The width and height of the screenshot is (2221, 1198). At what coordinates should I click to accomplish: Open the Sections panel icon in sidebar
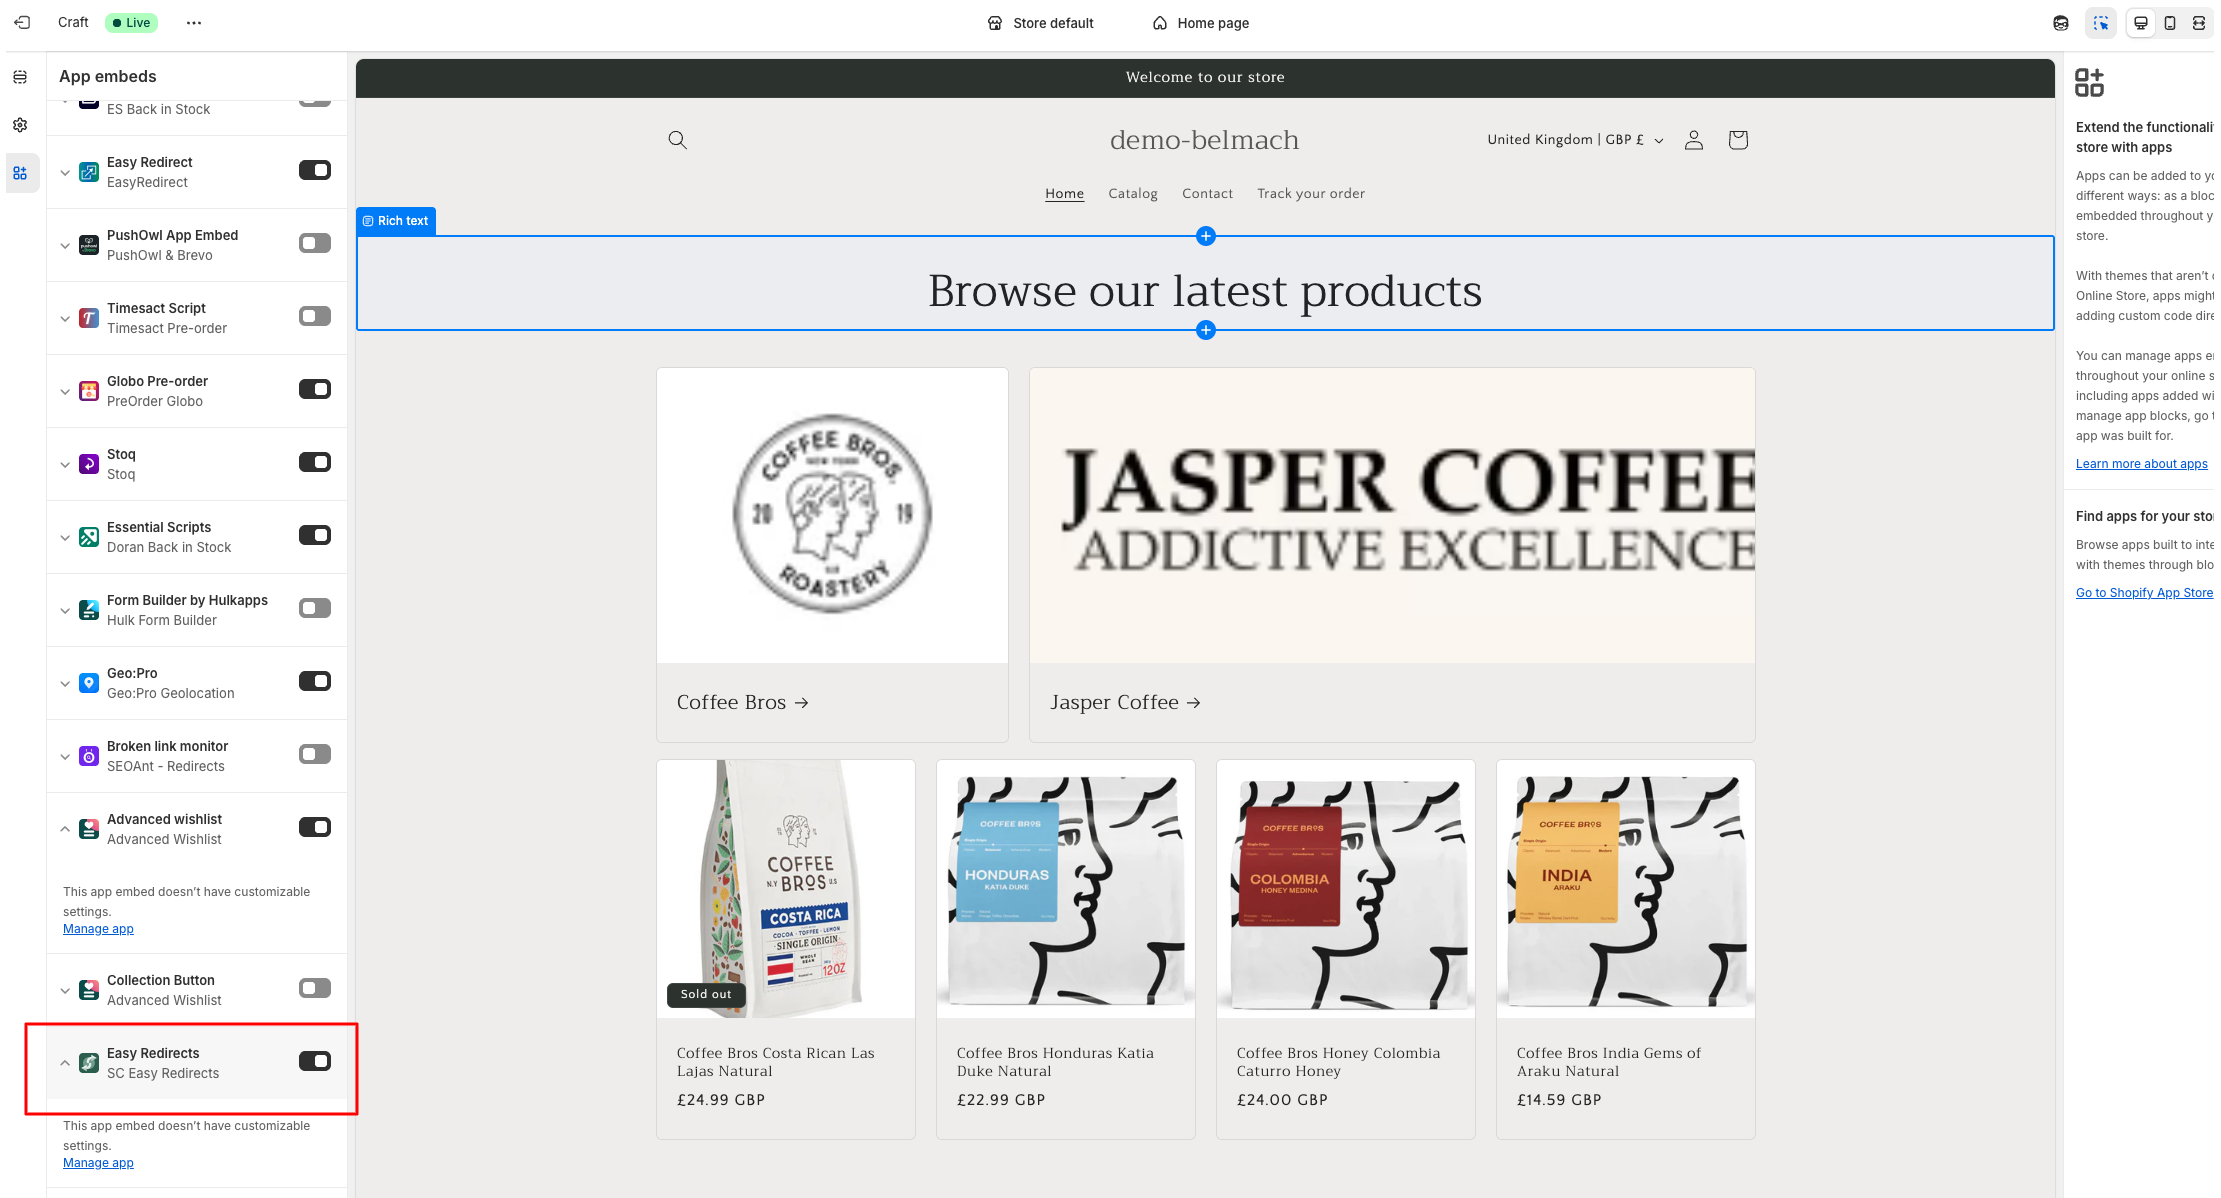coord(20,77)
